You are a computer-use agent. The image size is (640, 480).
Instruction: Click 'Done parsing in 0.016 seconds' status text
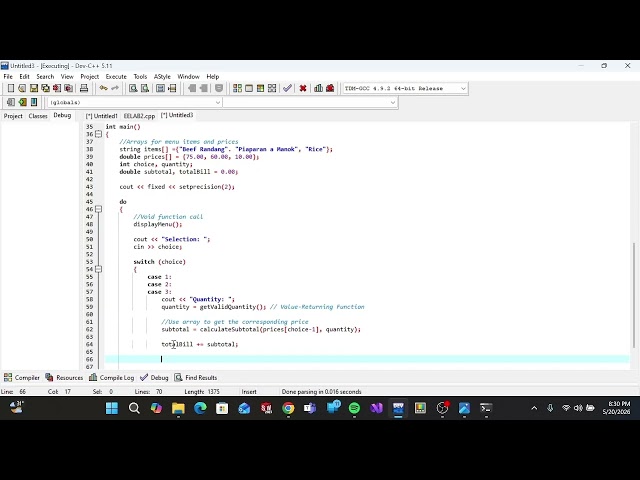[321, 391]
